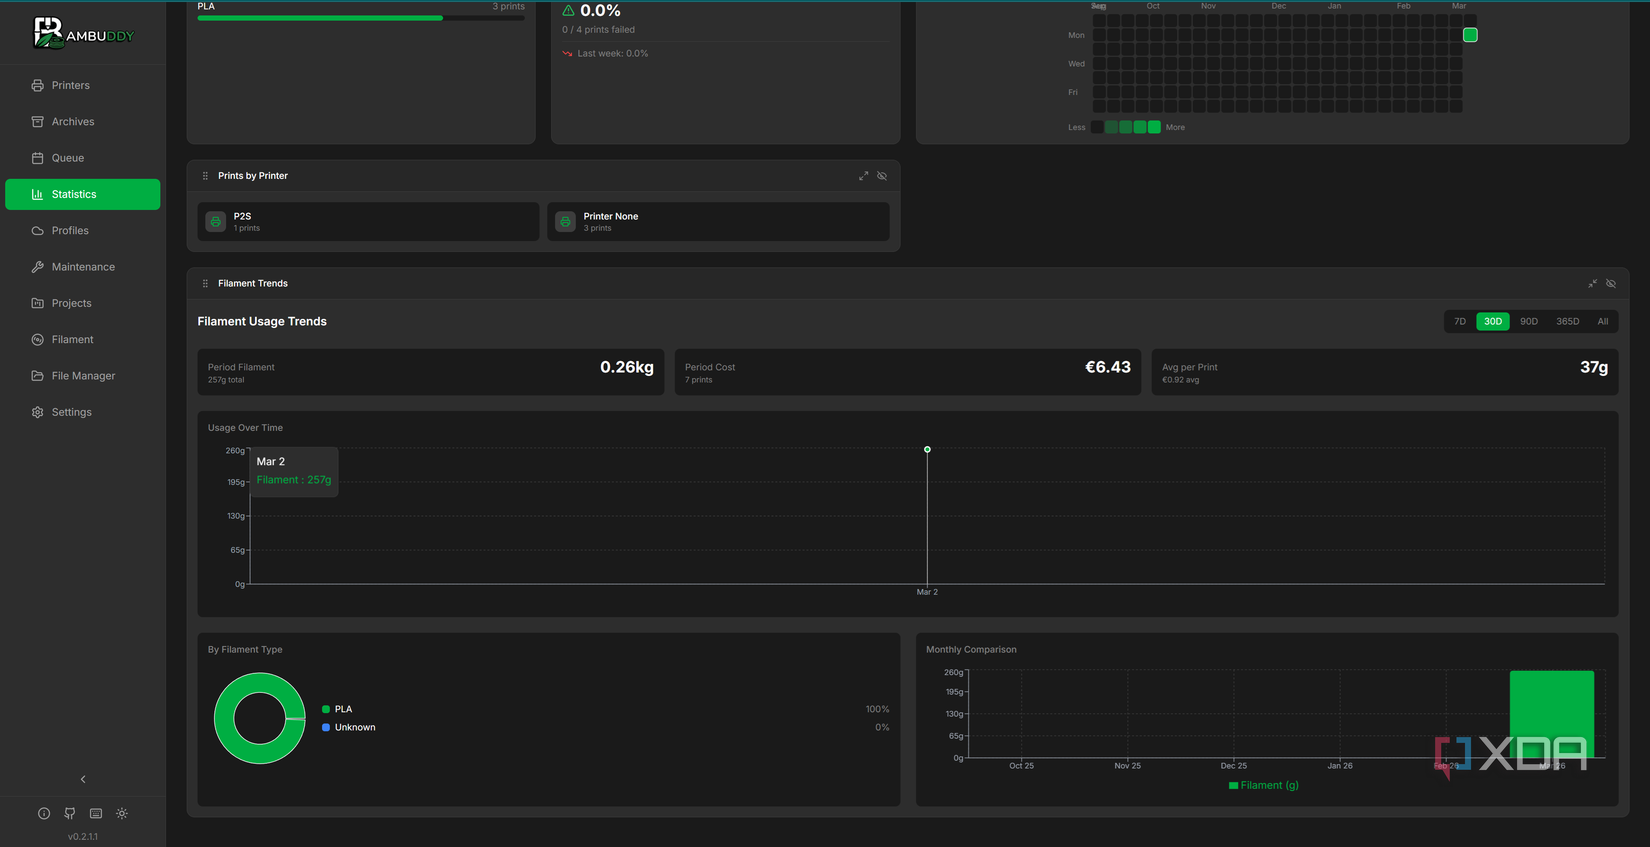Expand the Prints by Printer widget

point(863,176)
